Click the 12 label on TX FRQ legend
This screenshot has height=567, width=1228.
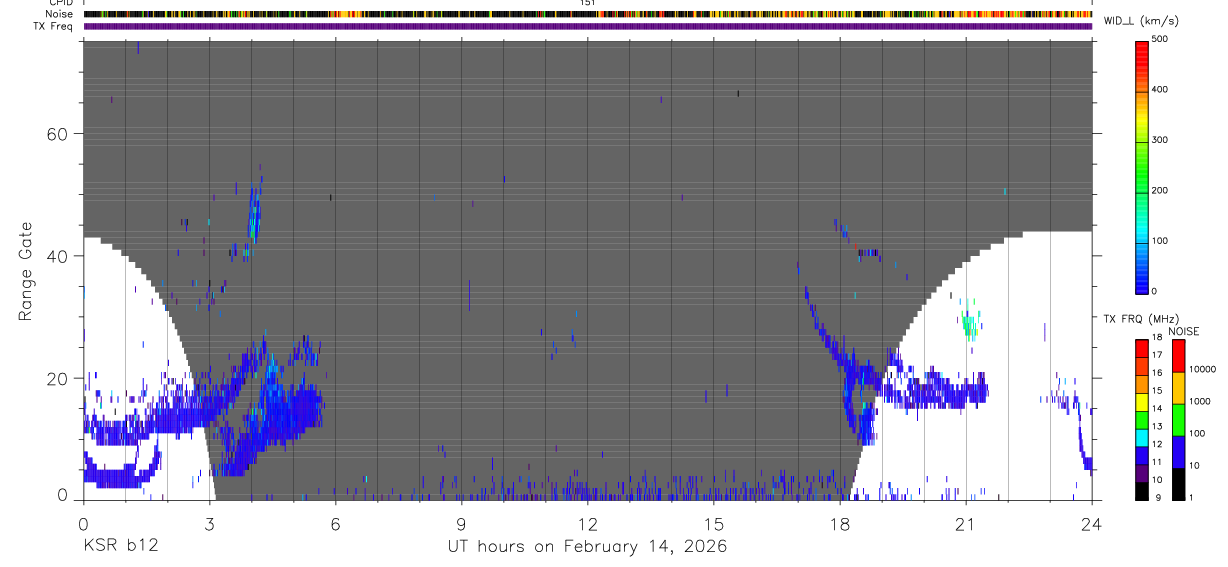tap(1158, 444)
